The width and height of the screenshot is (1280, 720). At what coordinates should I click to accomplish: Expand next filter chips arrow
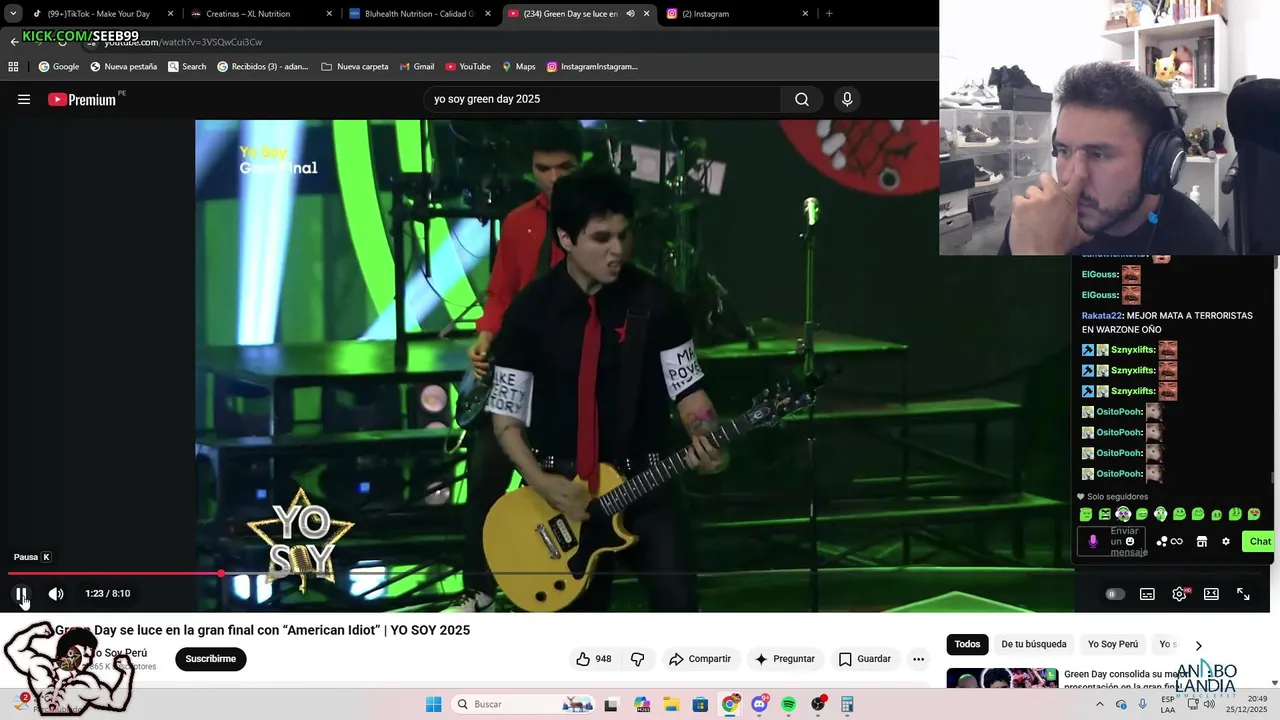pos(1198,645)
